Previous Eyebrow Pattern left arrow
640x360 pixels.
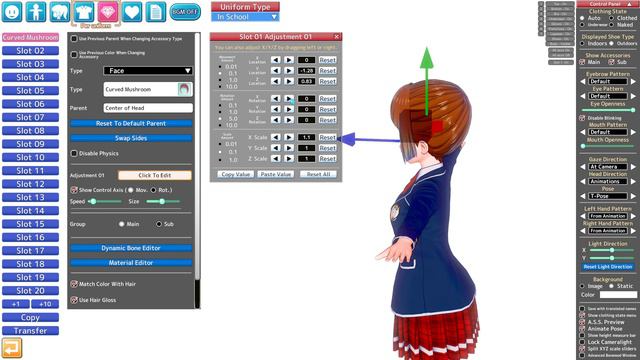(x=583, y=81)
